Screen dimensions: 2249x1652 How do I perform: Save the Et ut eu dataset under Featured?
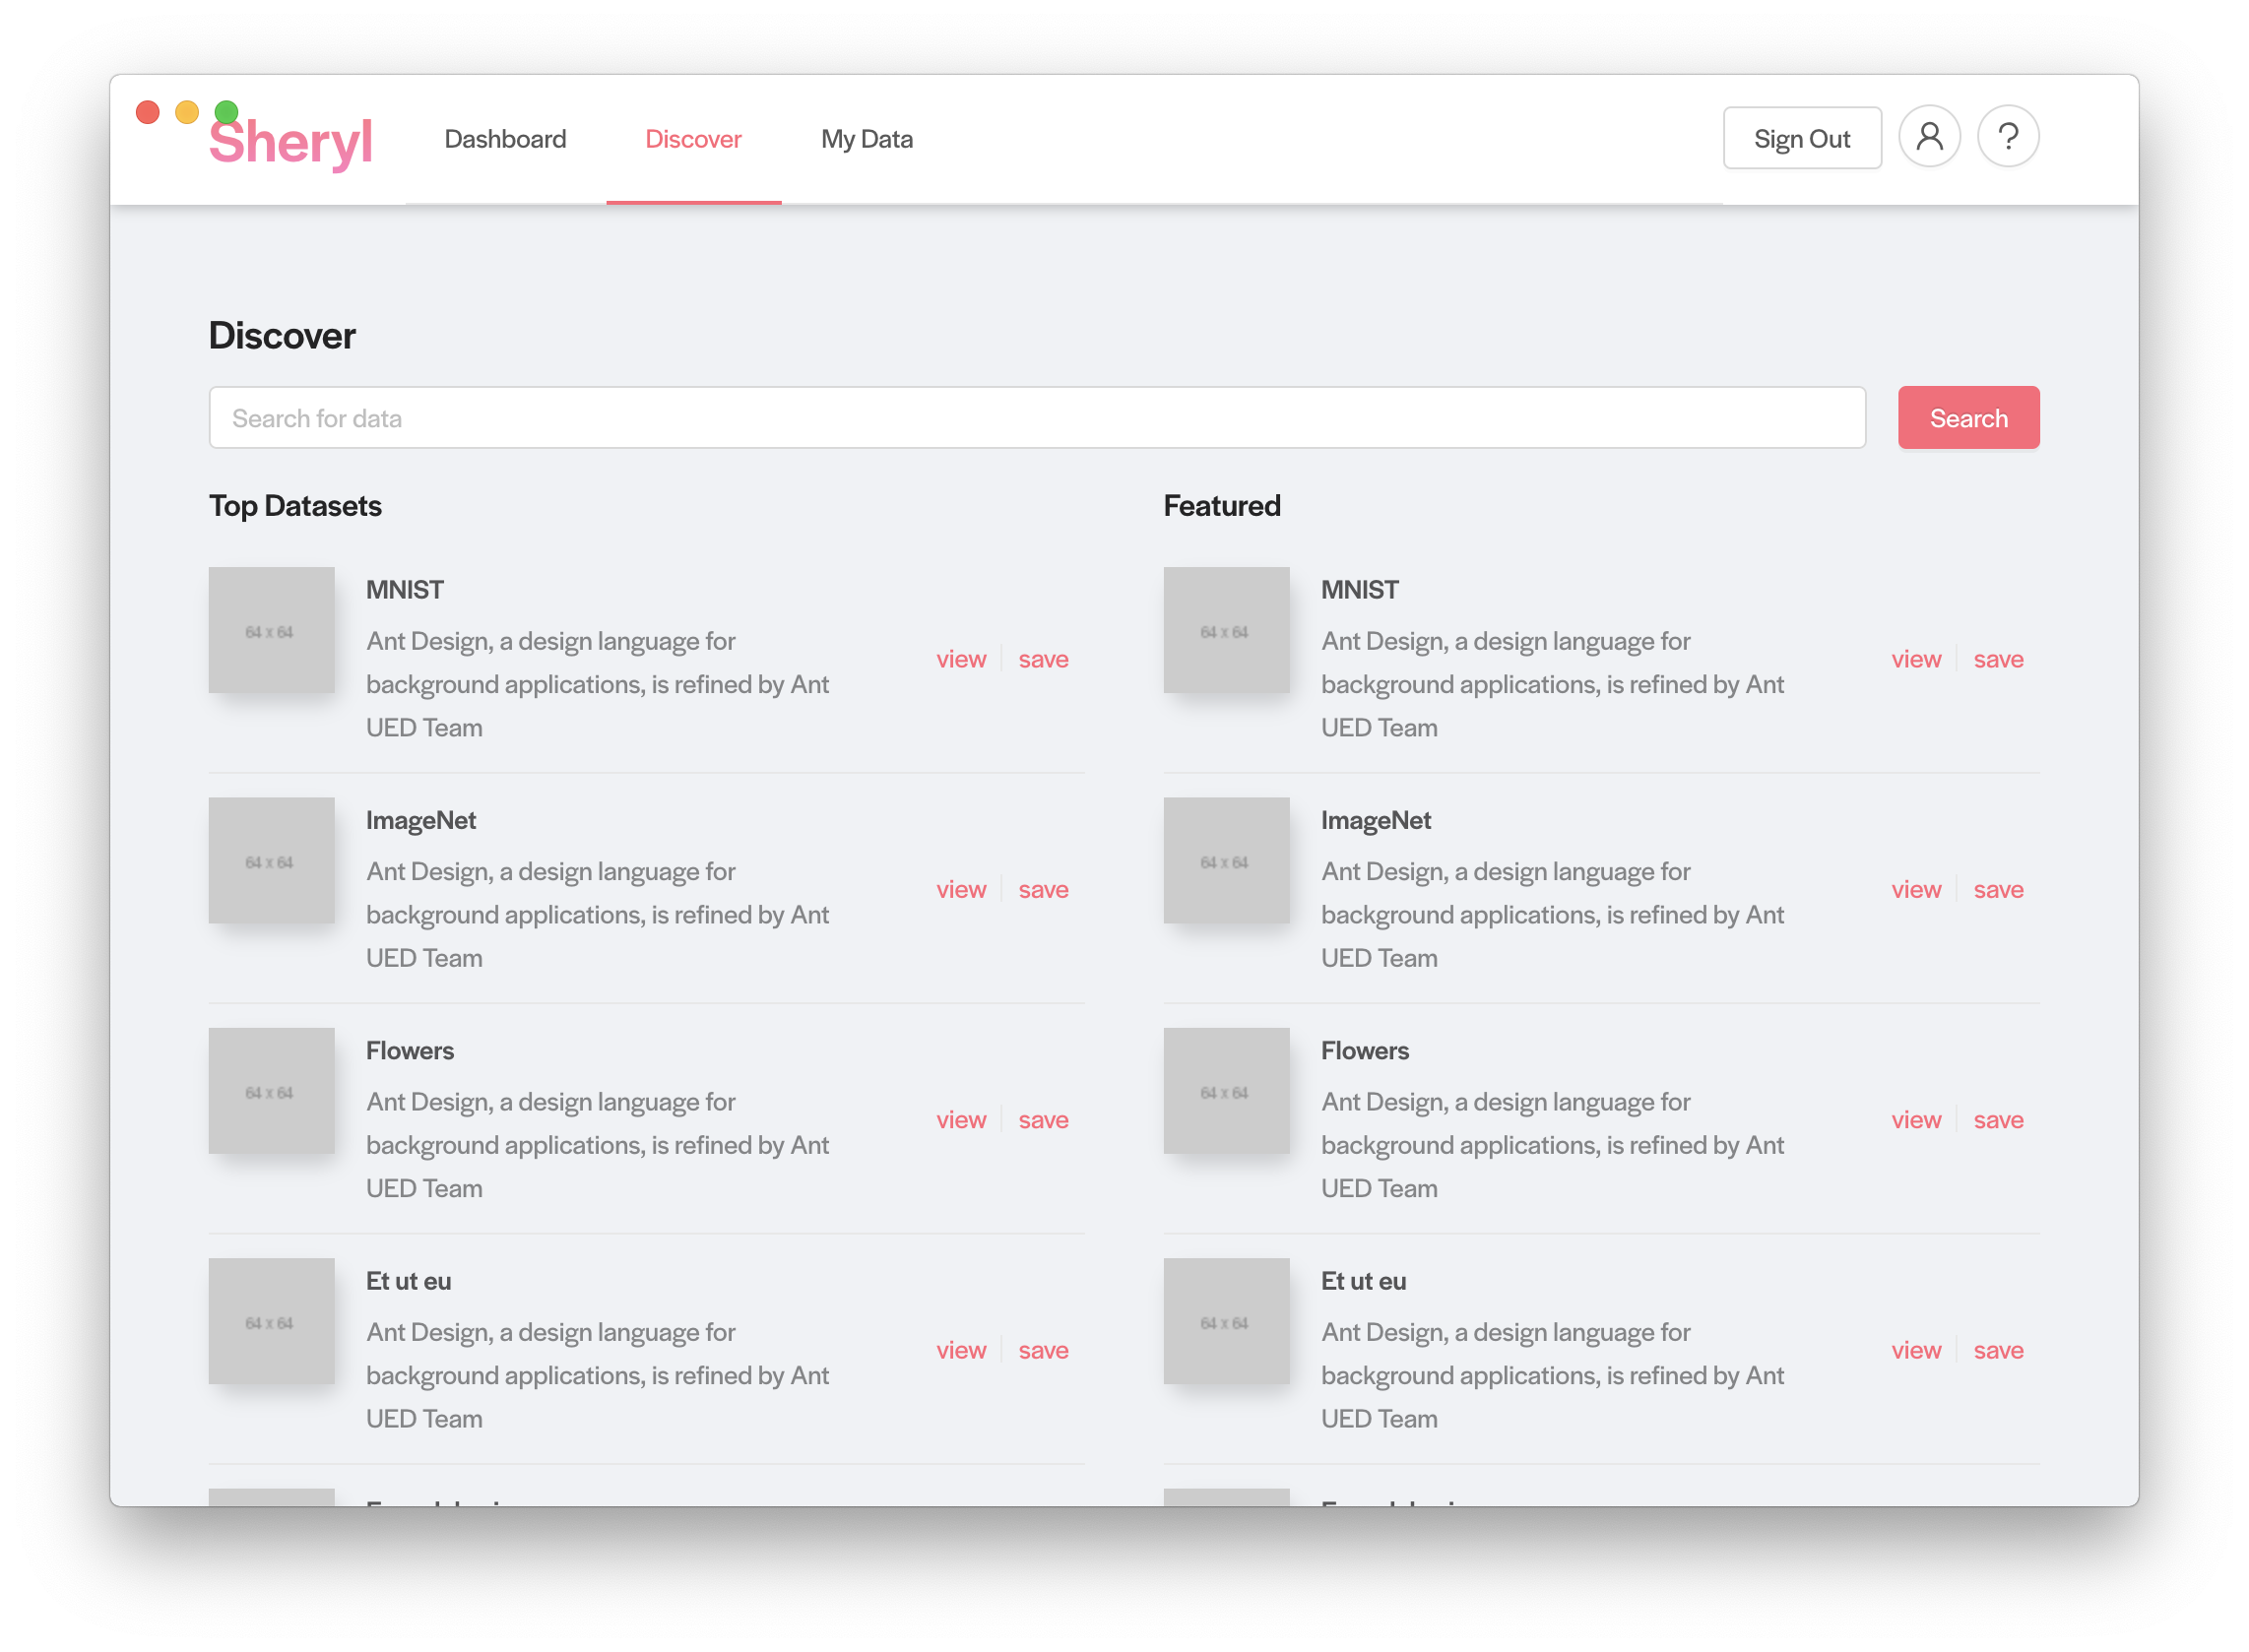(1998, 1350)
